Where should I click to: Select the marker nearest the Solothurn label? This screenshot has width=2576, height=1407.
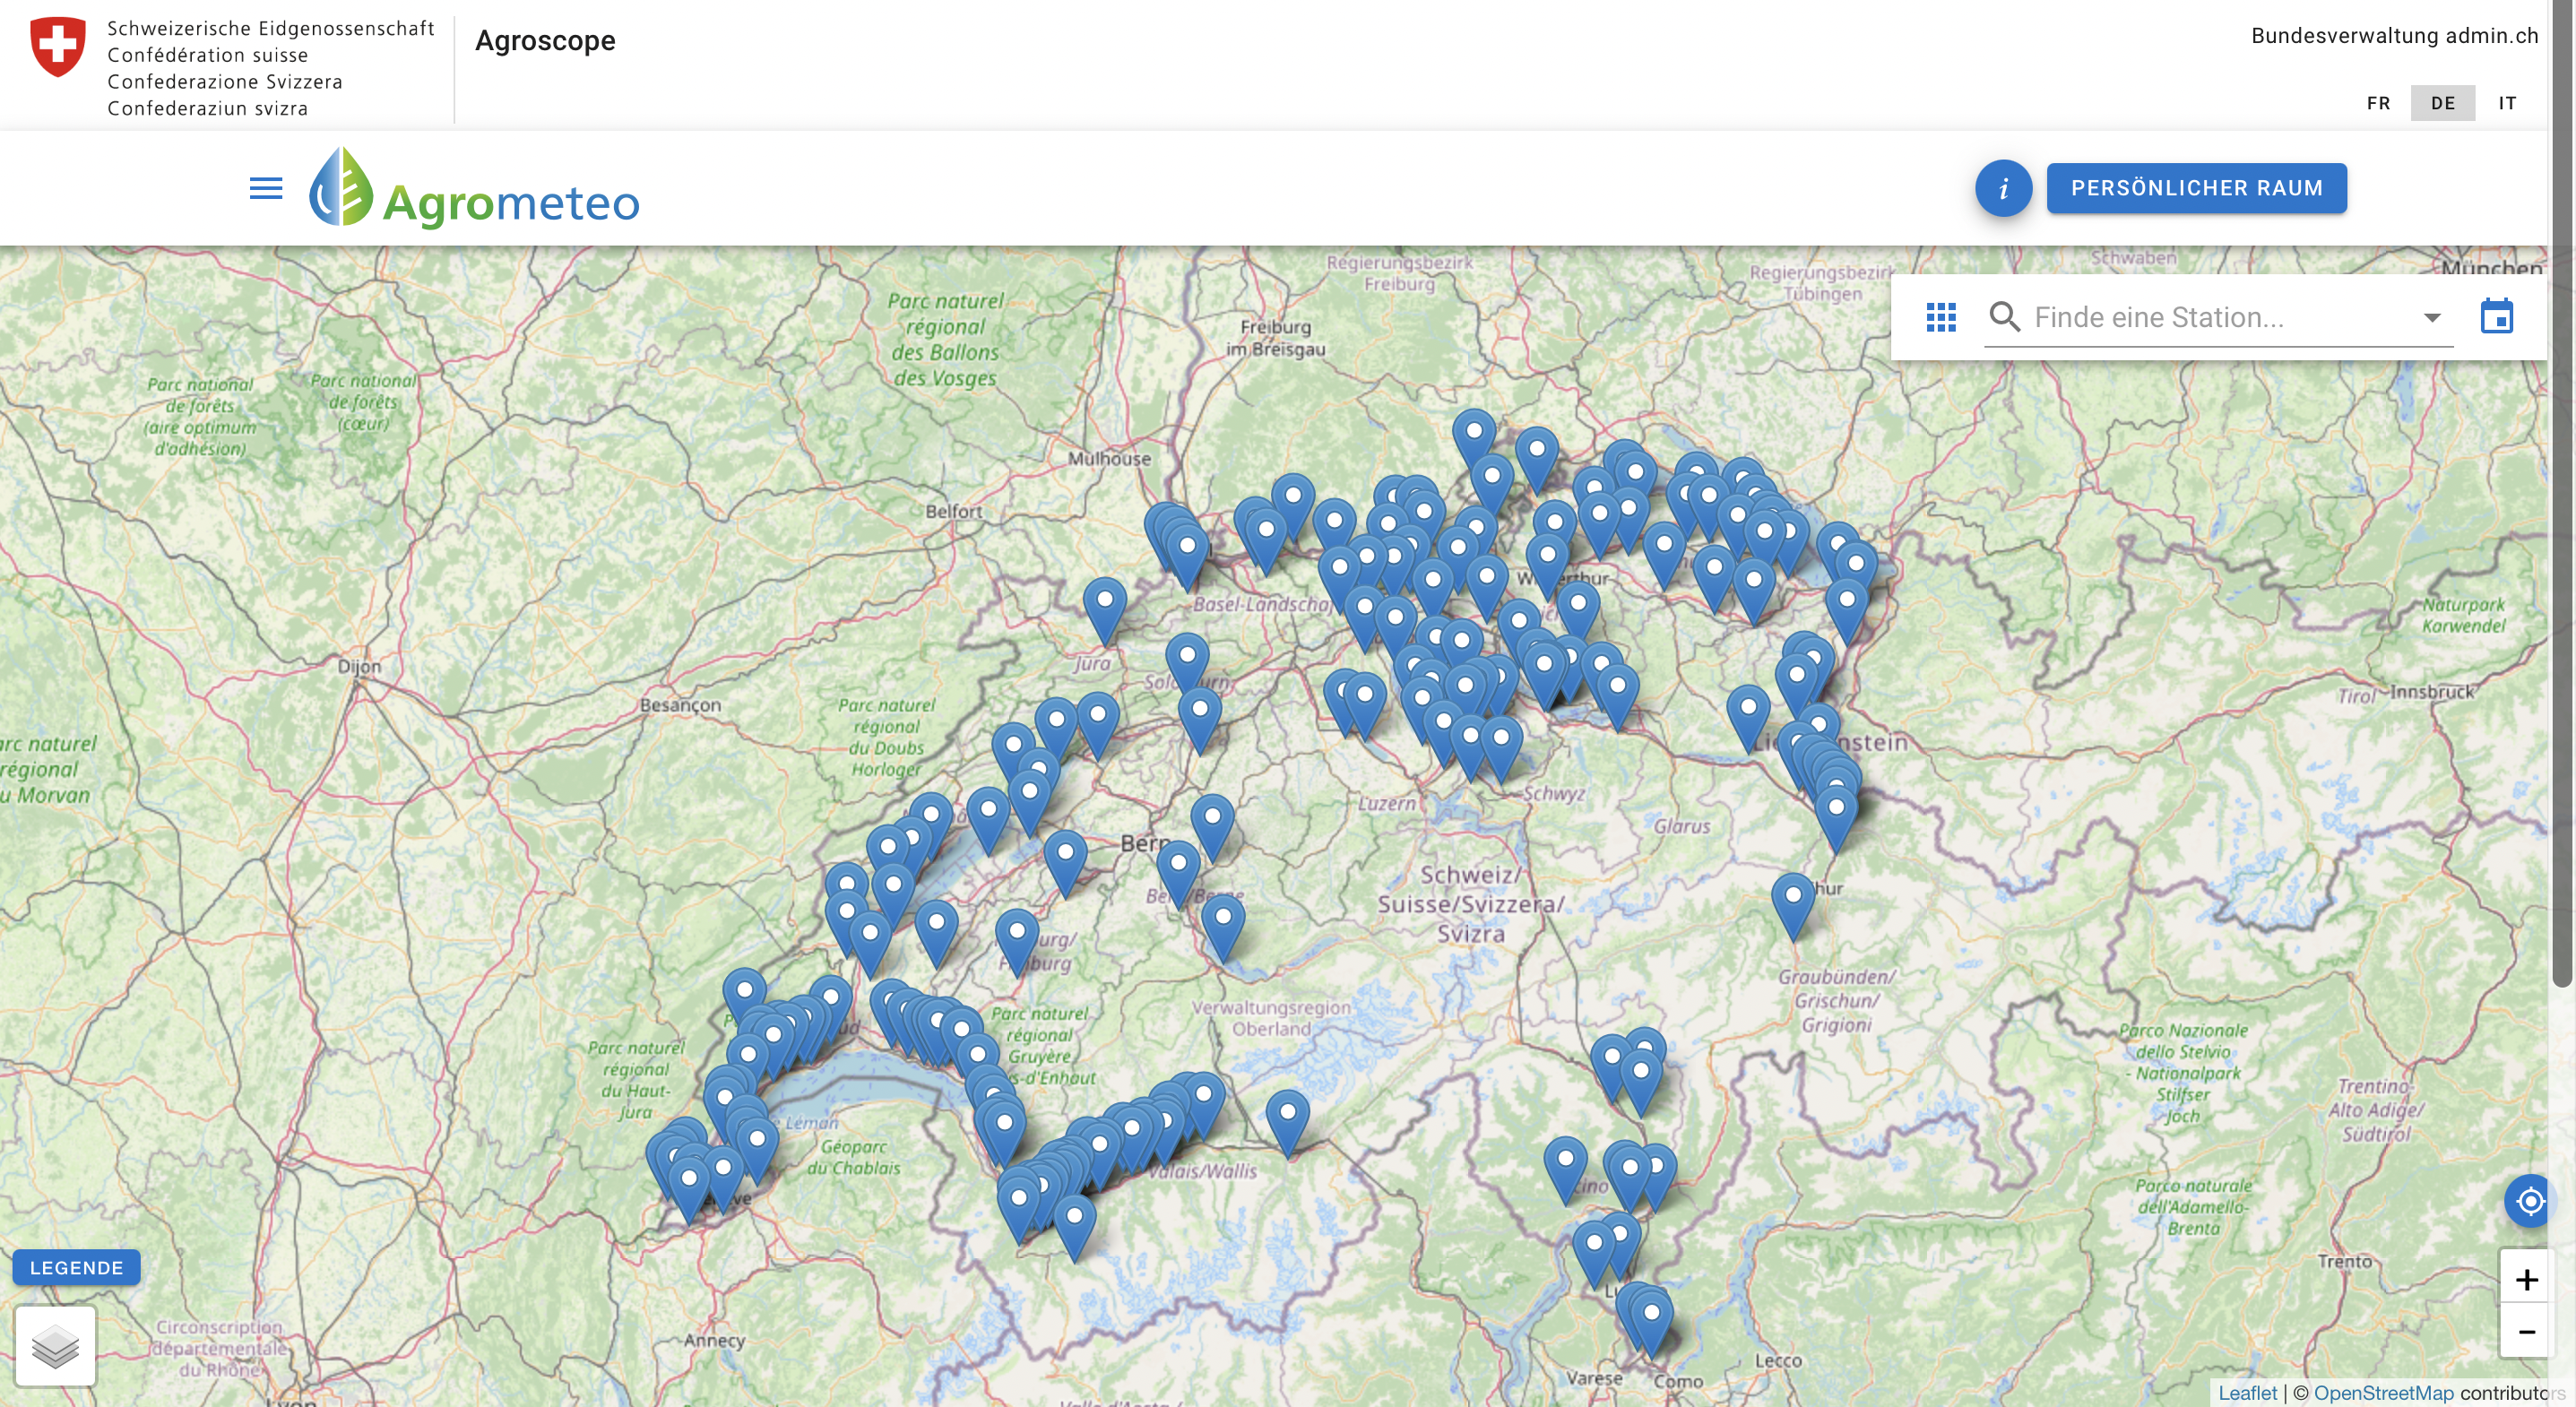click(x=1187, y=666)
